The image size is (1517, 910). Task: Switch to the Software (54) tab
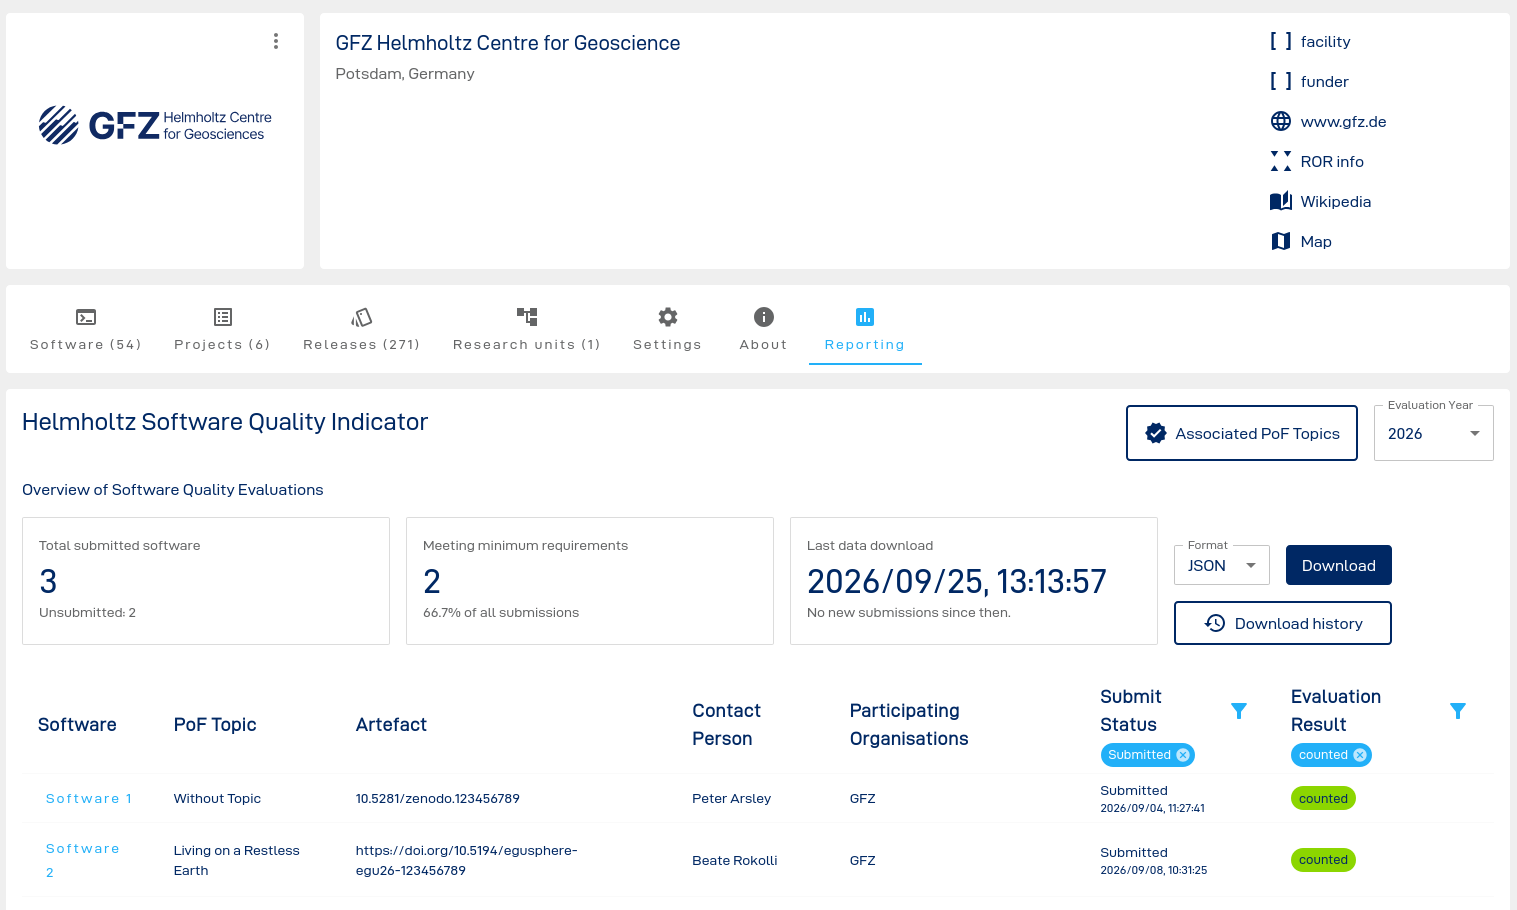pos(86,330)
